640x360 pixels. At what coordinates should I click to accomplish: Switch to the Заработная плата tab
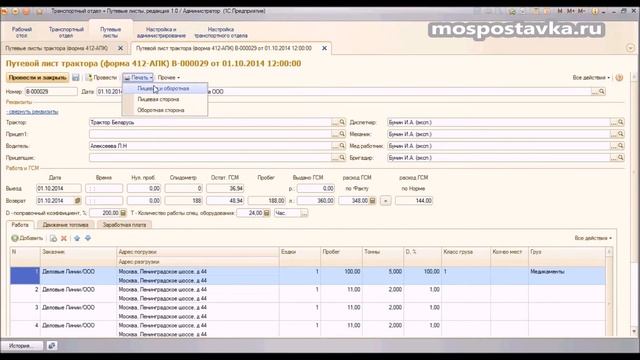point(124,224)
